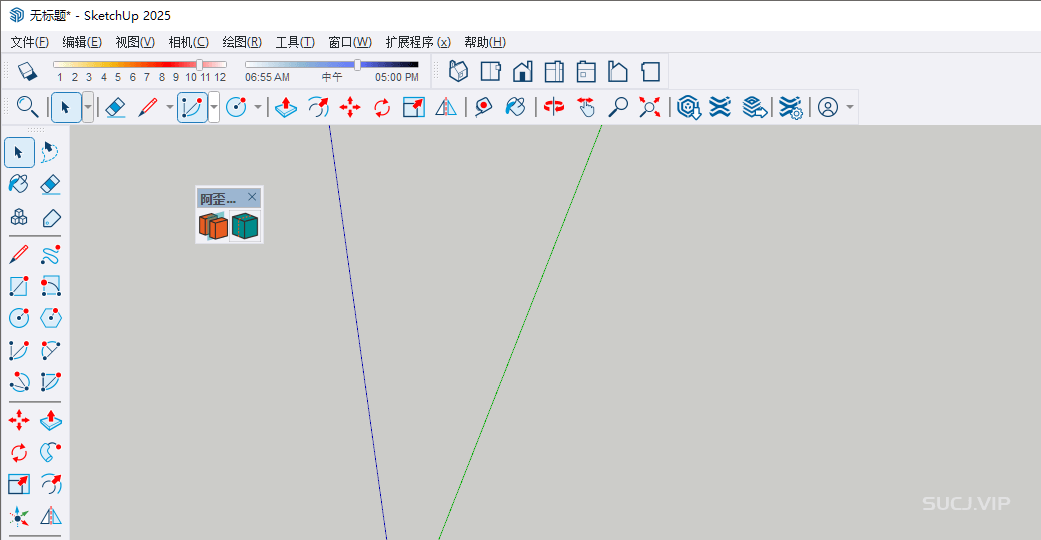
Task: Select the Freehand drawing tool
Action: [x=50, y=254]
